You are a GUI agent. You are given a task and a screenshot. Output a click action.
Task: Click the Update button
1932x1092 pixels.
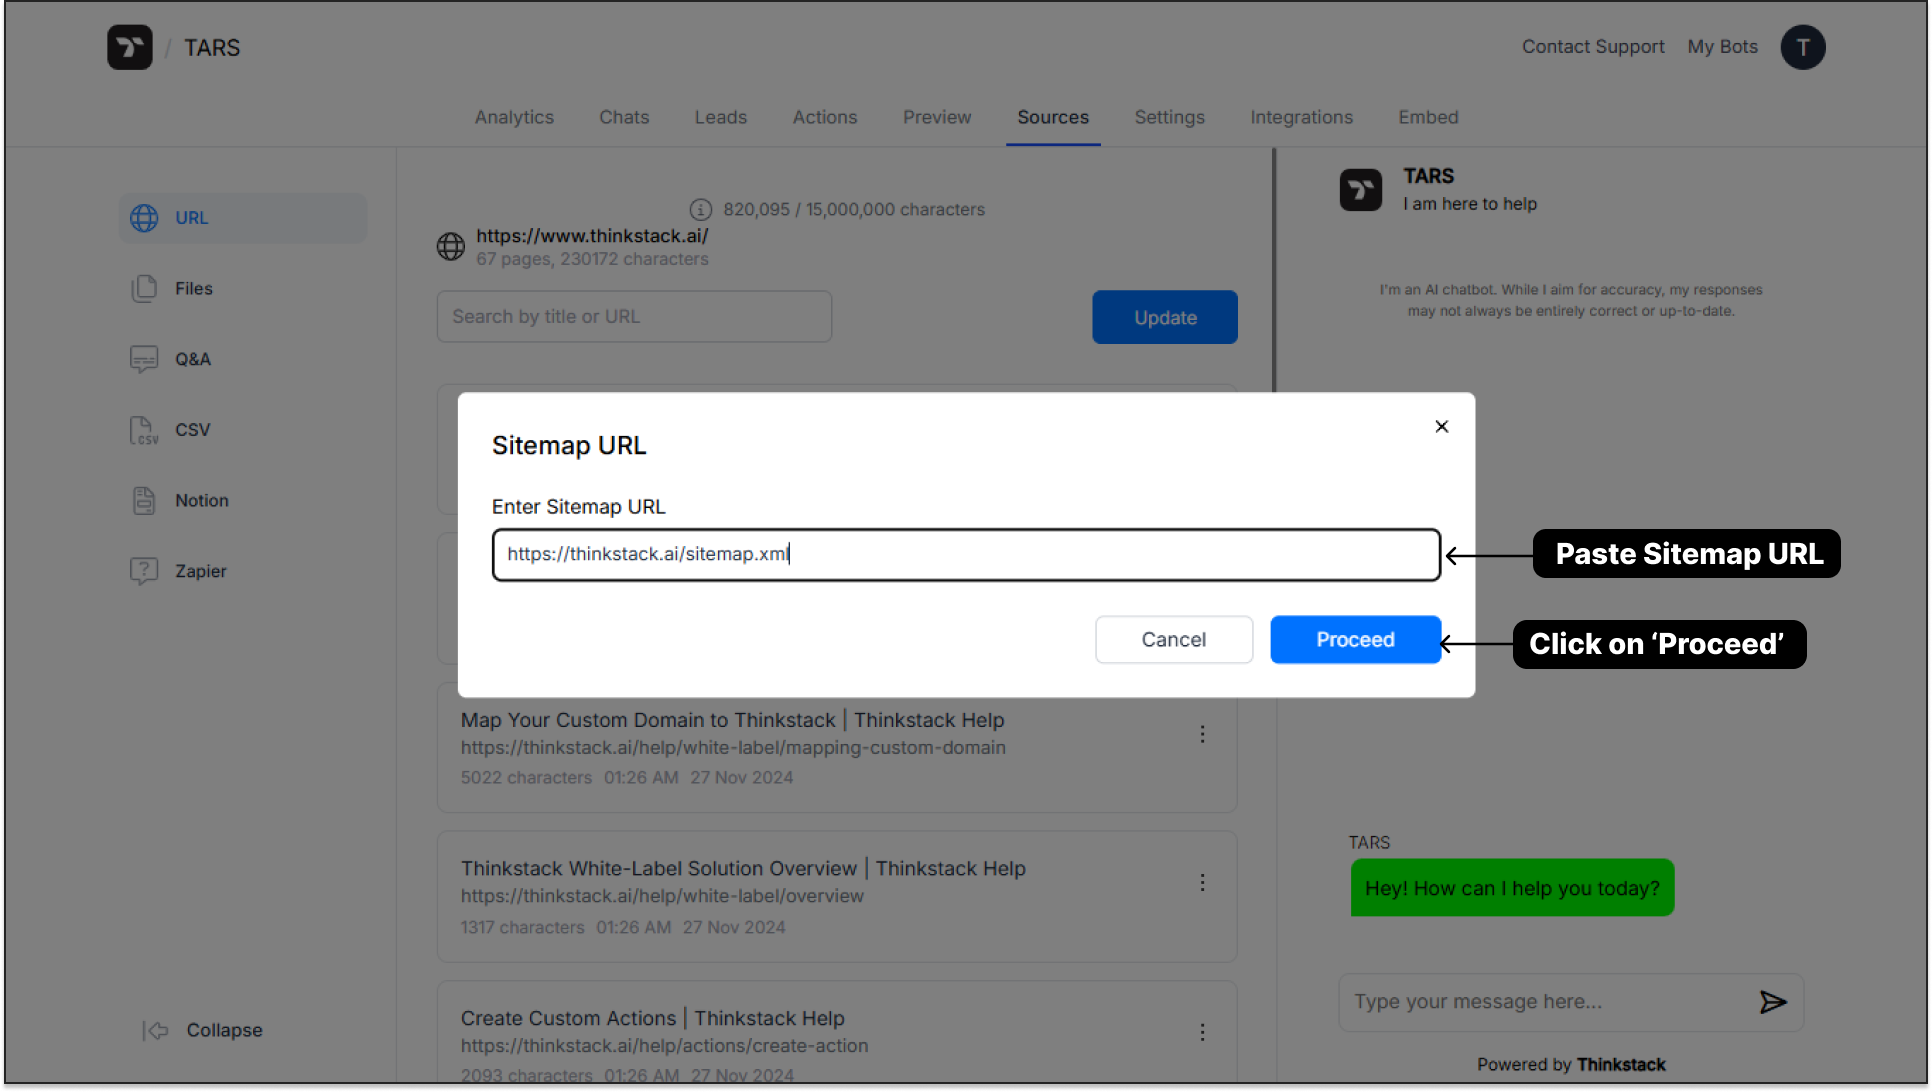pos(1165,317)
